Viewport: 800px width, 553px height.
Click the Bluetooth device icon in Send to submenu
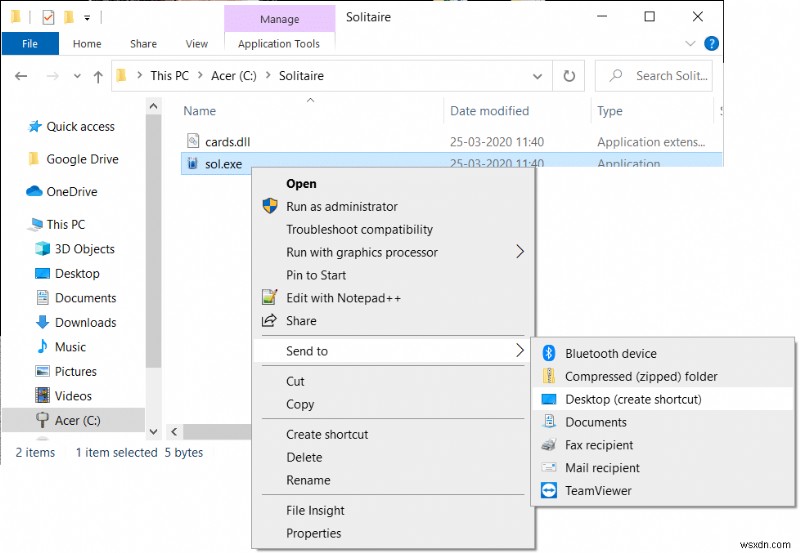(x=548, y=353)
